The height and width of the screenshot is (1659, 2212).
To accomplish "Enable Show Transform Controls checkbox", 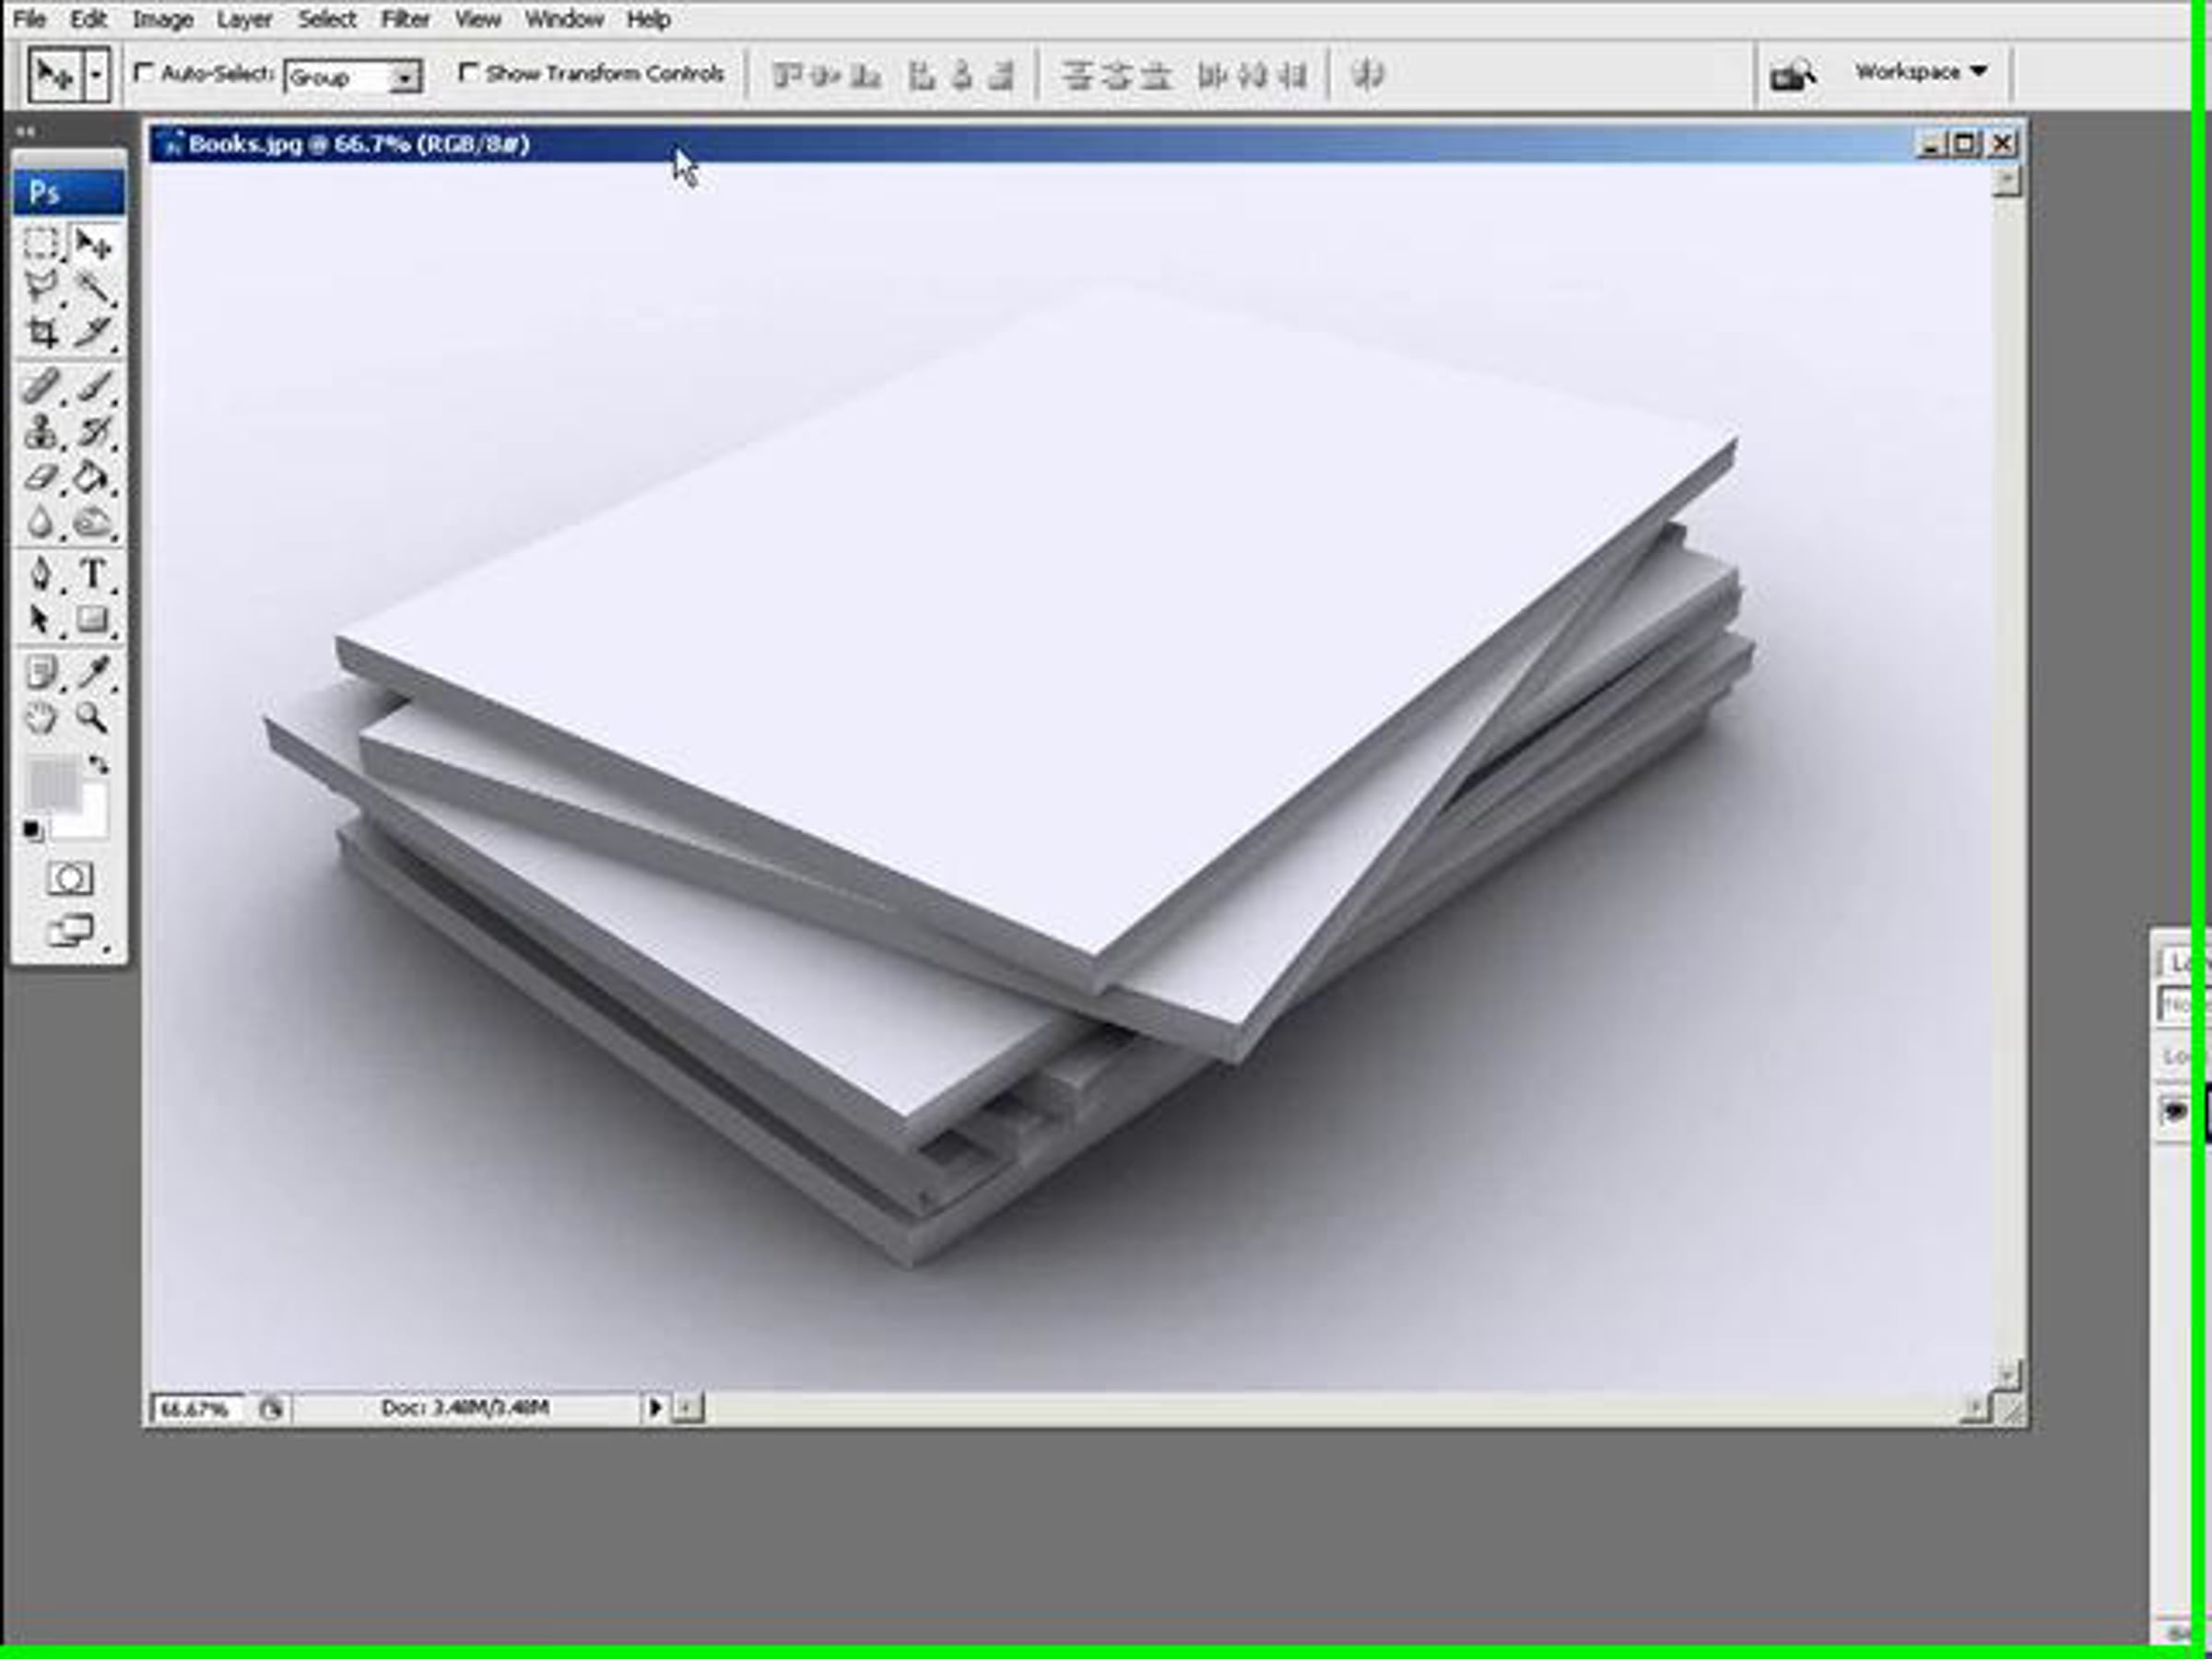I will [x=468, y=73].
